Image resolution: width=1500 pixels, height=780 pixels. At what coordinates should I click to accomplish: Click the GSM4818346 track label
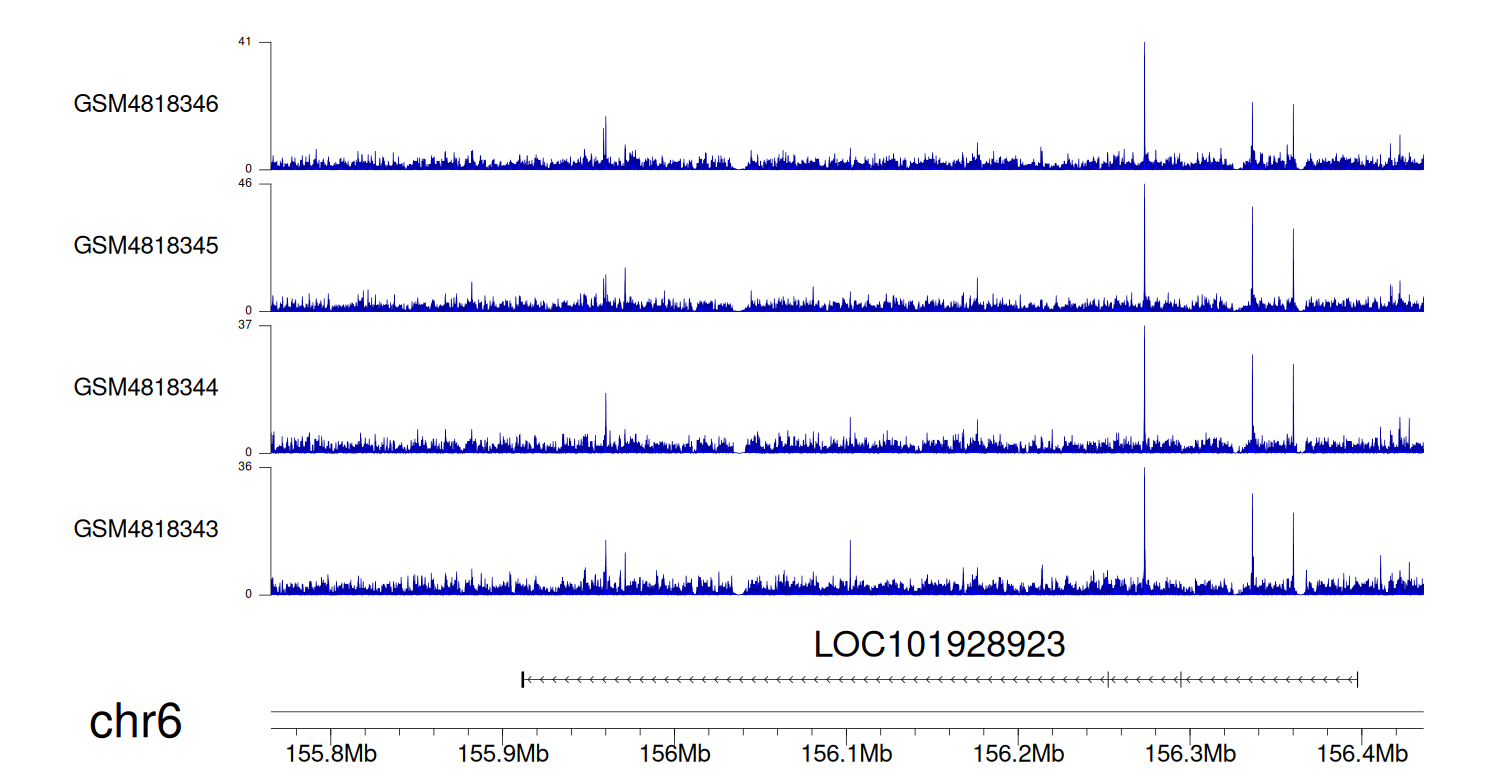[x=146, y=104]
